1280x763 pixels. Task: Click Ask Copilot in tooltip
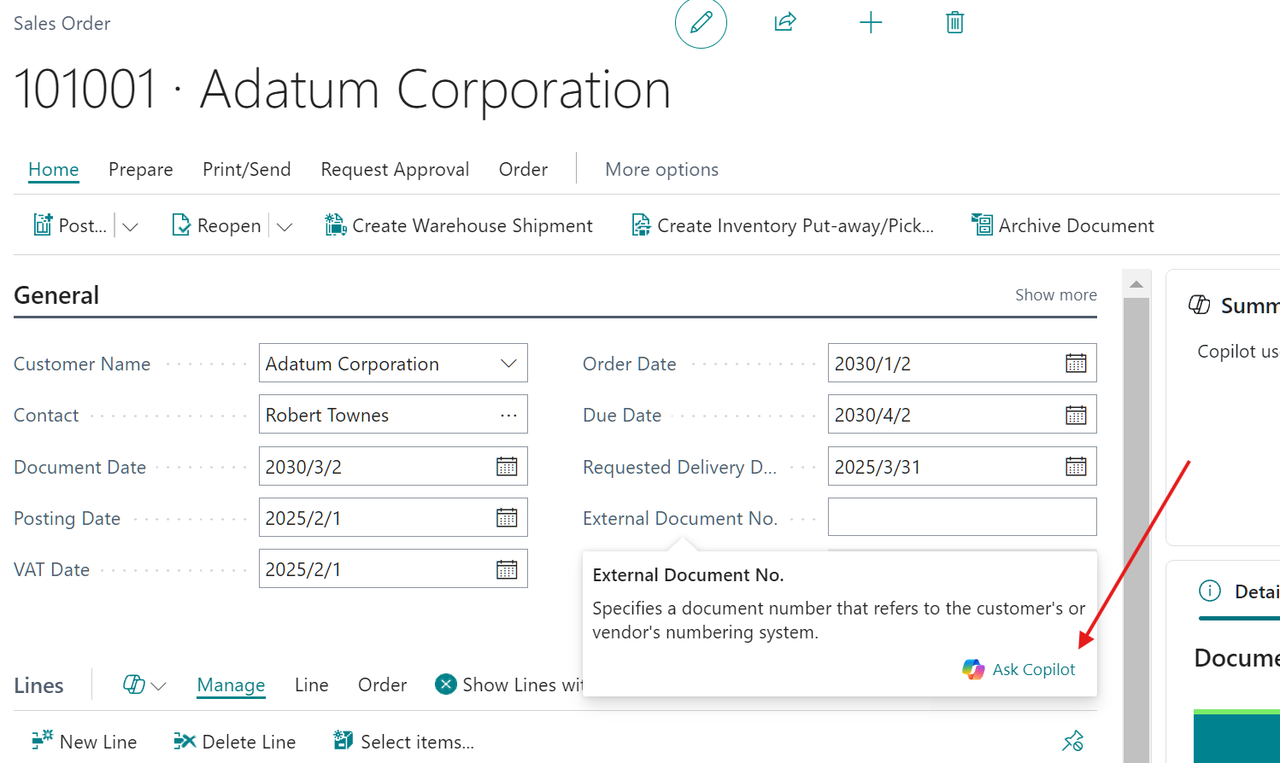(1019, 669)
